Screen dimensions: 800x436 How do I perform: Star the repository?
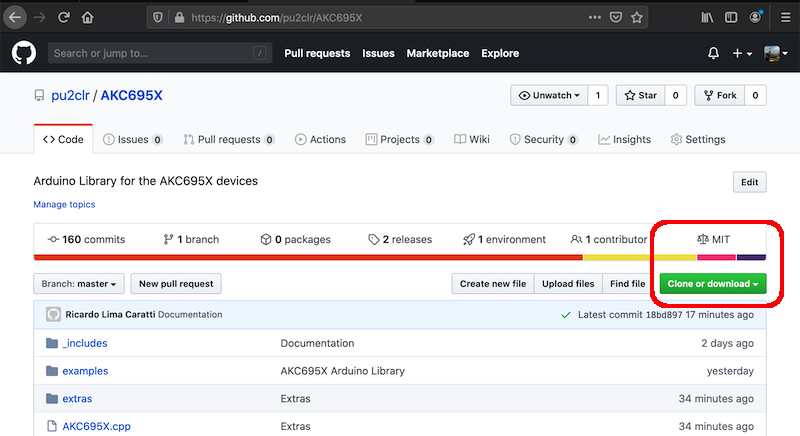[641, 95]
